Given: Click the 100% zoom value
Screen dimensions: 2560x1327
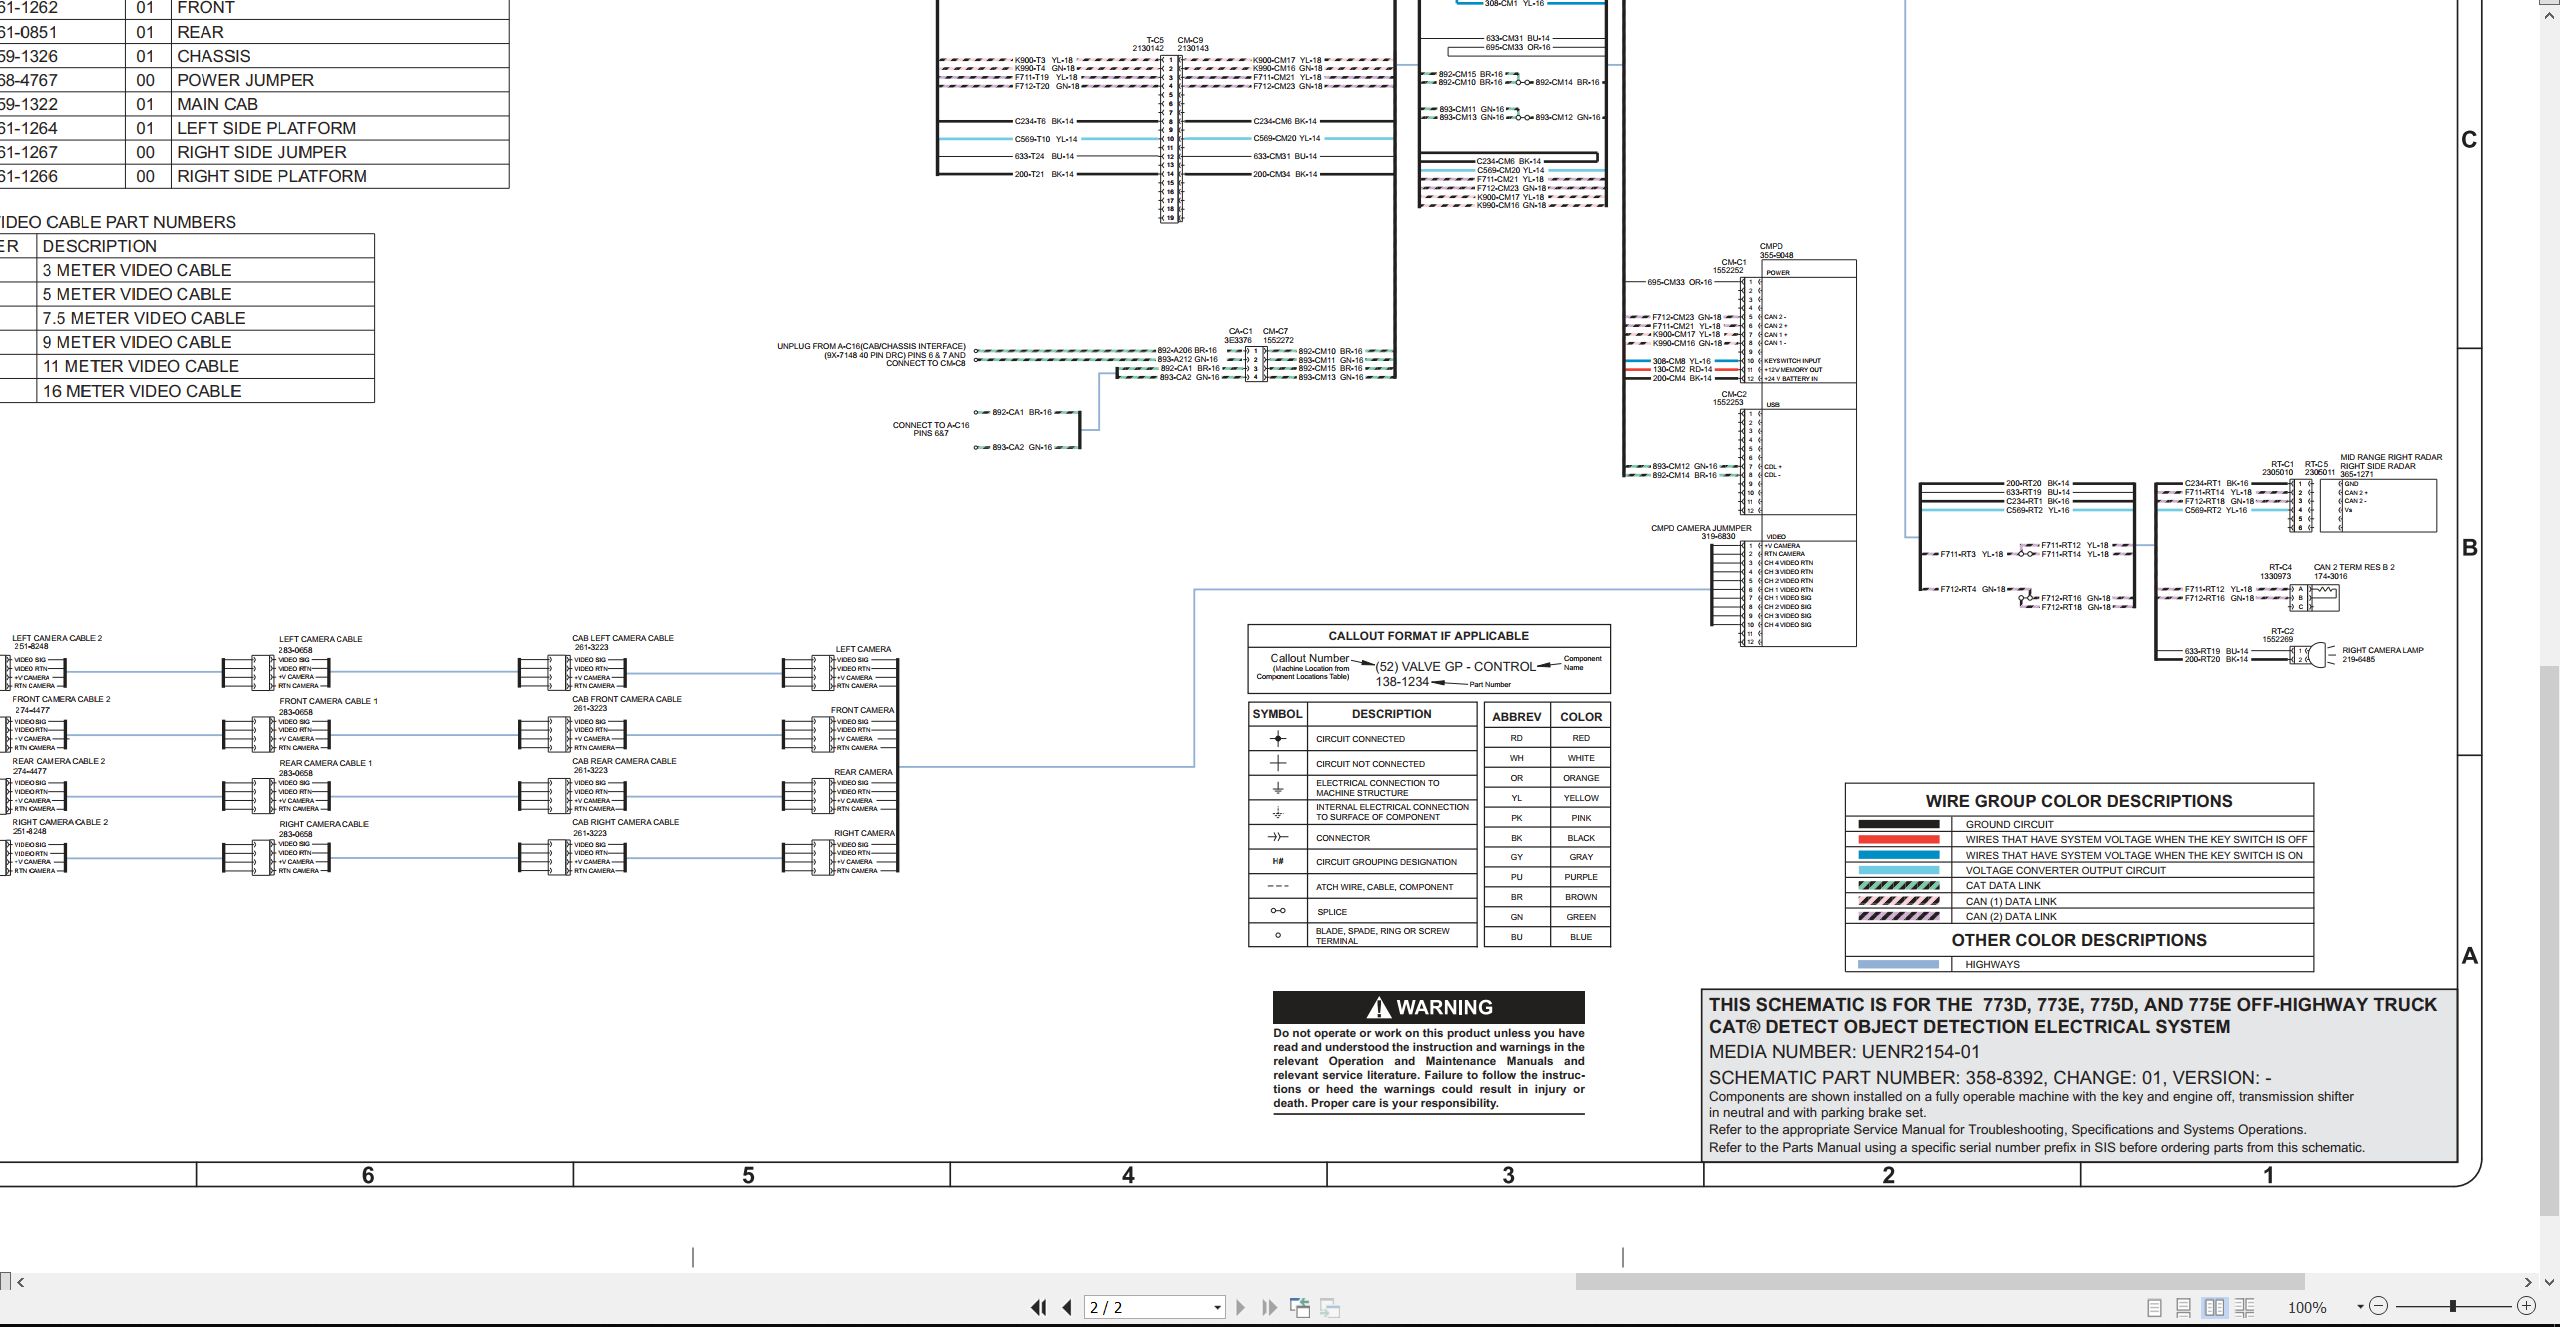Looking at the screenshot, I should tap(2307, 1308).
